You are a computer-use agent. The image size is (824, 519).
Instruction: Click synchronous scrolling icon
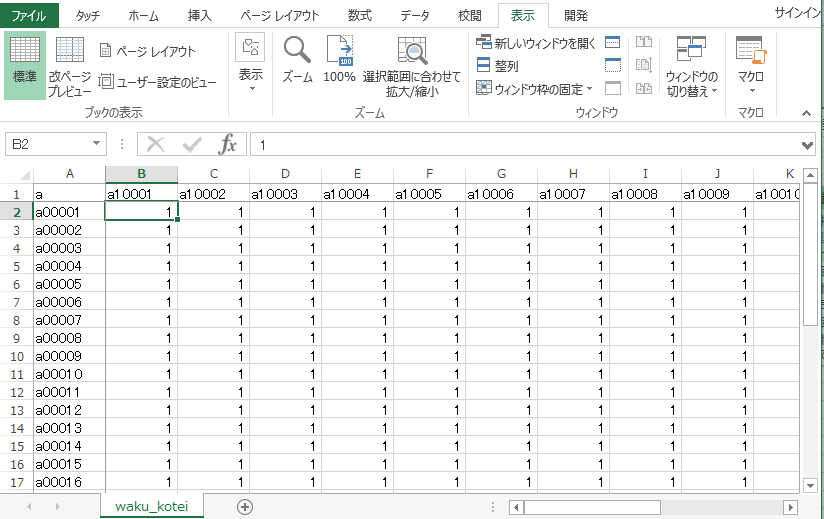pos(644,65)
